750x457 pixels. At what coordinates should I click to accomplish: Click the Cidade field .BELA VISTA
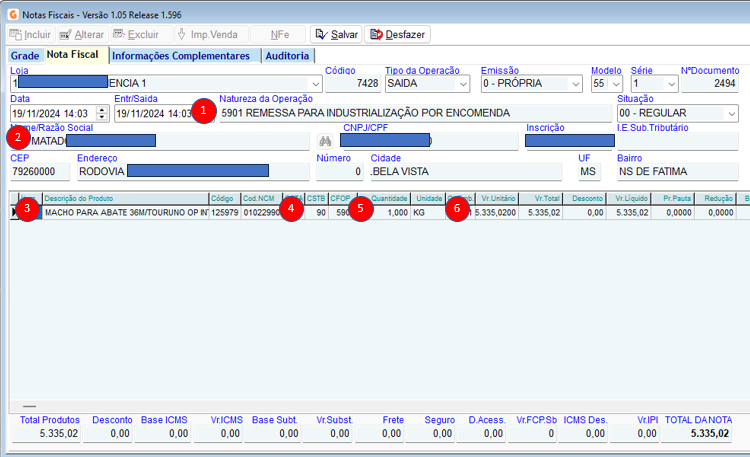click(x=466, y=172)
